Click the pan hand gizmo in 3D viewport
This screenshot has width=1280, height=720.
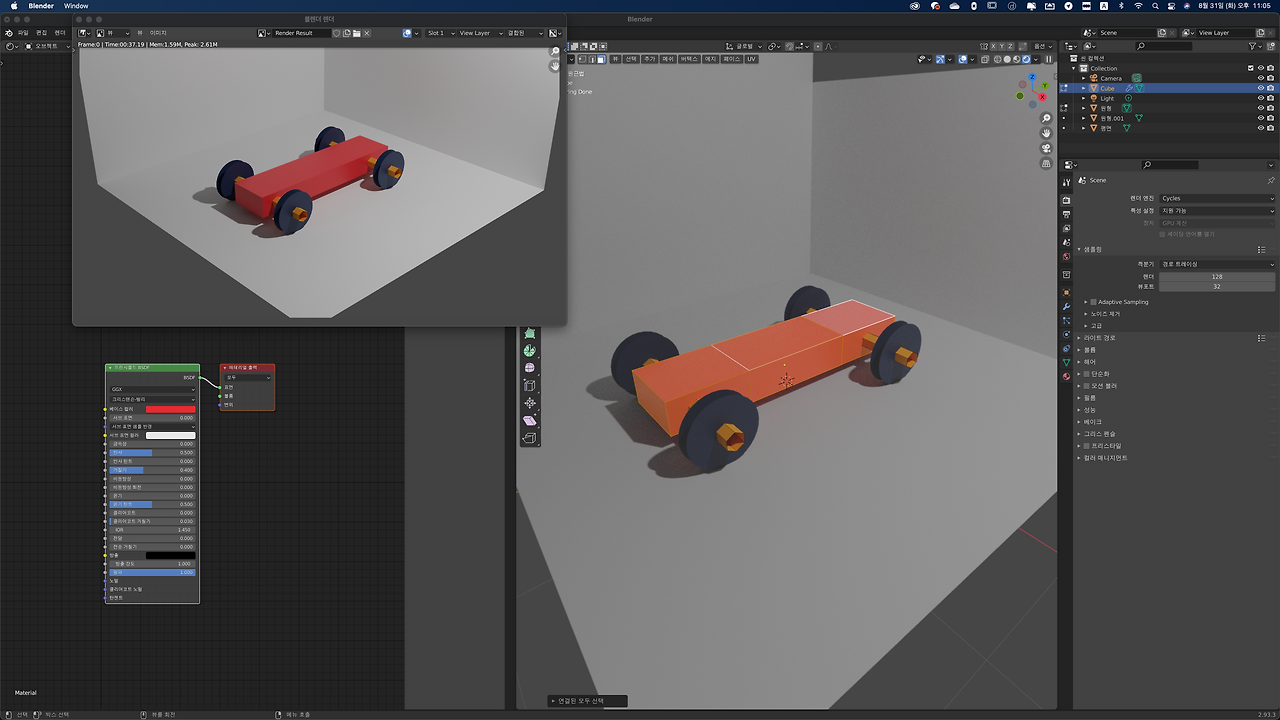[x=1046, y=133]
